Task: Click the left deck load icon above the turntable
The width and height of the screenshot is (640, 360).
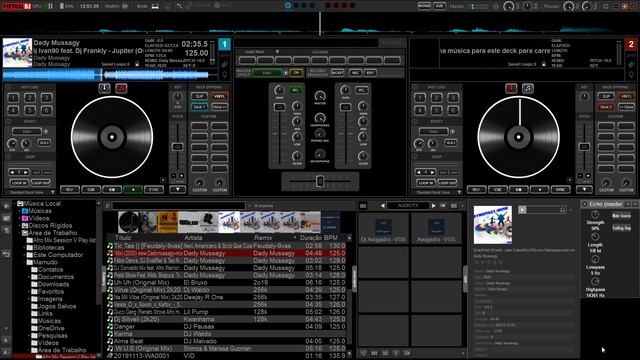Action: [104, 88]
